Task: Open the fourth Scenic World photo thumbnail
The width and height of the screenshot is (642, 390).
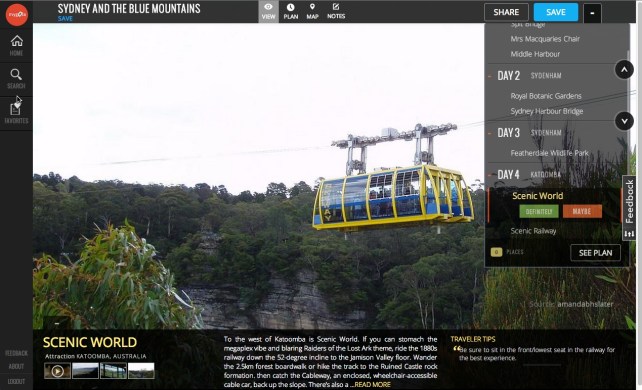Action: [x=141, y=371]
